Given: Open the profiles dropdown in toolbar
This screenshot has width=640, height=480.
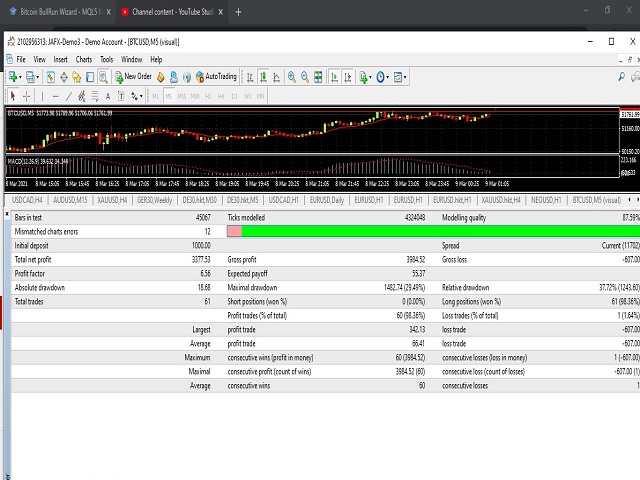Looking at the screenshot, I should pos(36,76).
